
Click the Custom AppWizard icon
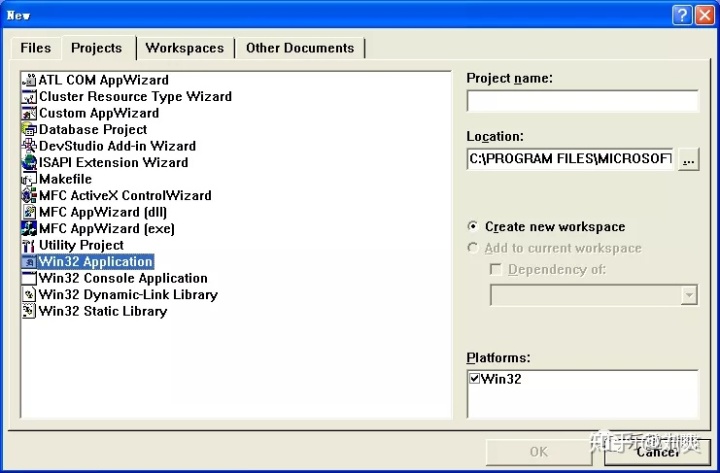coord(29,113)
